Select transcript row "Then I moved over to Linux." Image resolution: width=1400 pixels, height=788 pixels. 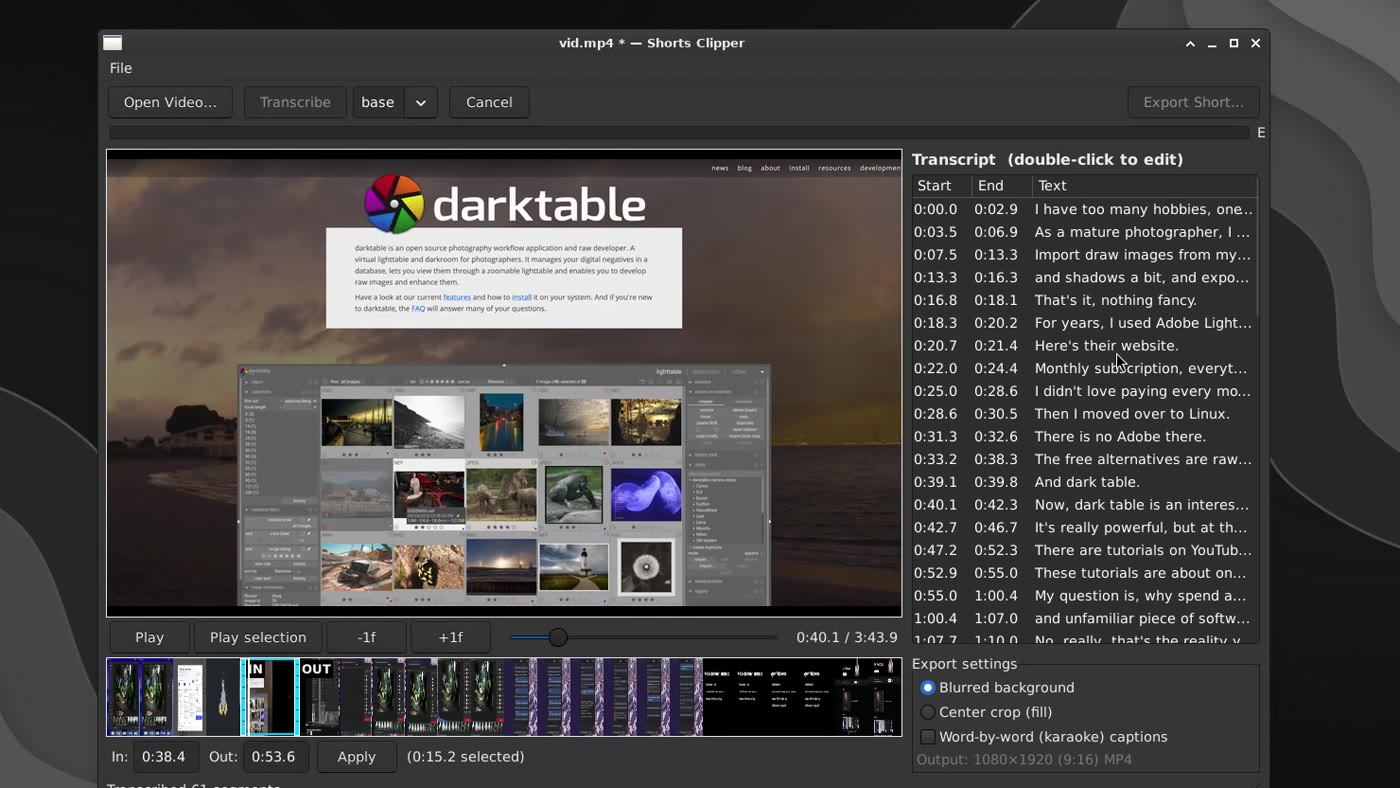click(1083, 414)
